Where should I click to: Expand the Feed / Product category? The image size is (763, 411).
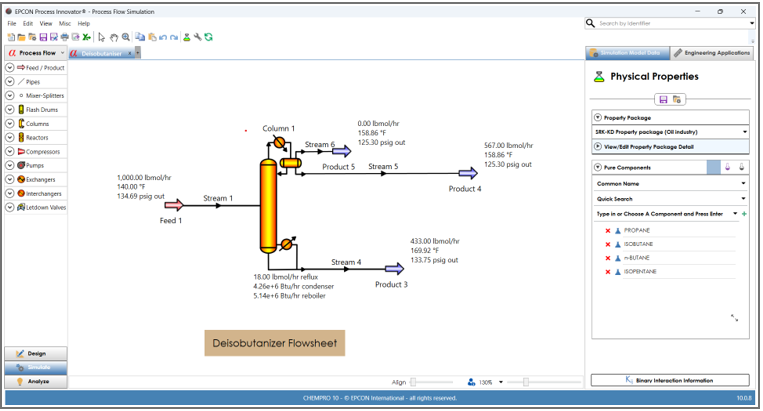(x=10, y=68)
